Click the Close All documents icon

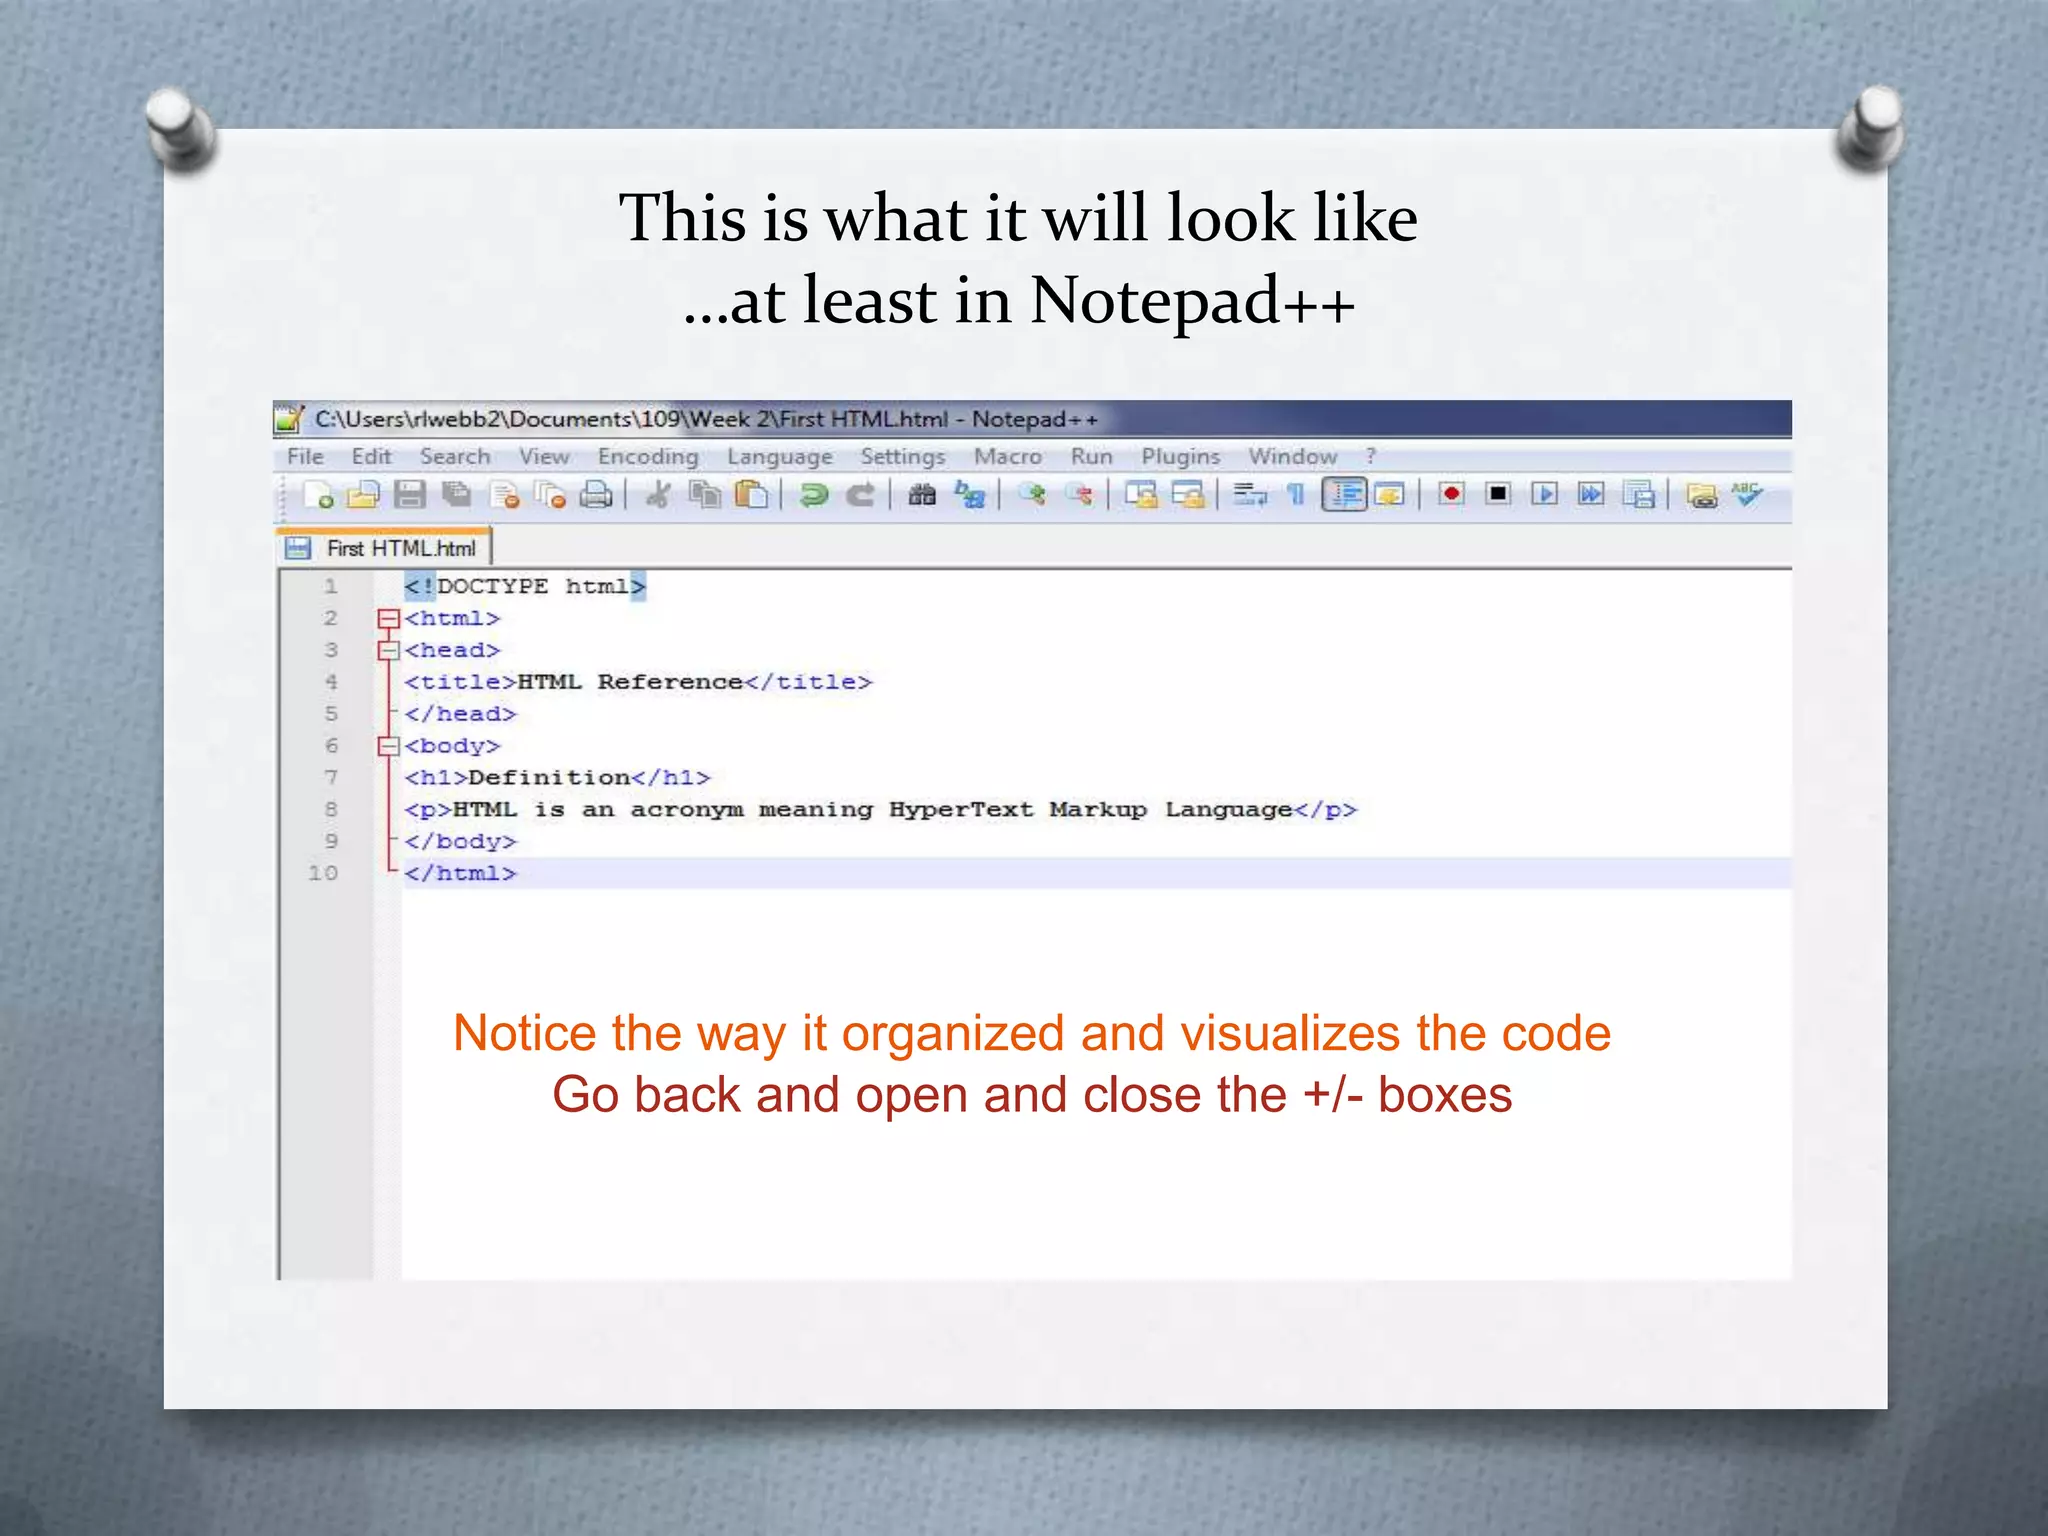pyautogui.click(x=550, y=494)
